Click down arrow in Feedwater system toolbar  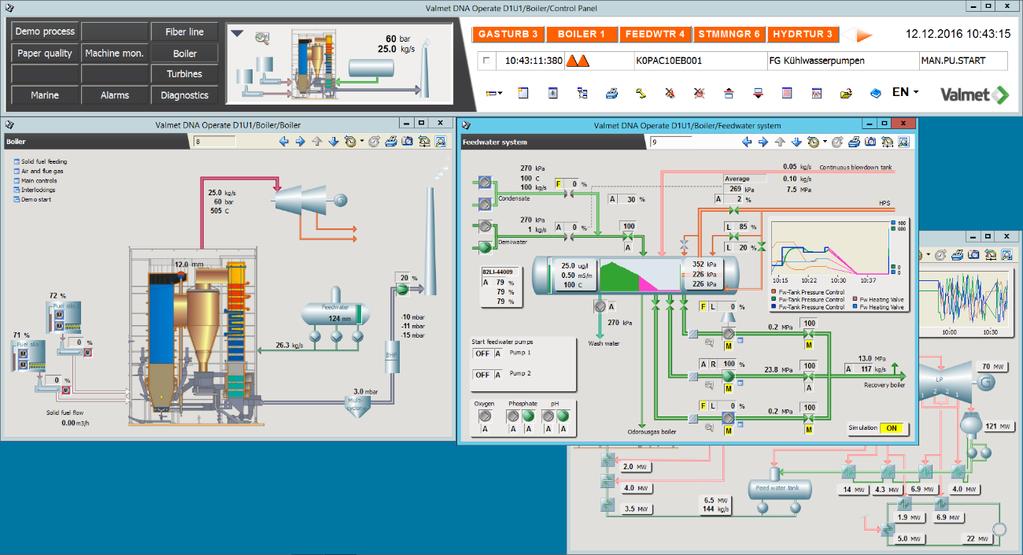(797, 142)
